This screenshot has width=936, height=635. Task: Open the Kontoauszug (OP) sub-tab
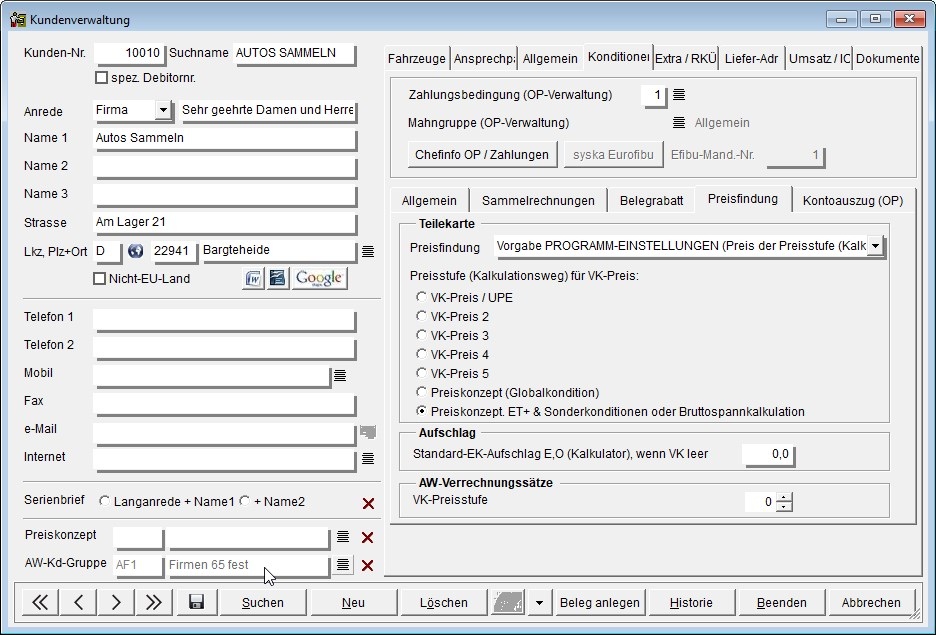coord(852,201)
